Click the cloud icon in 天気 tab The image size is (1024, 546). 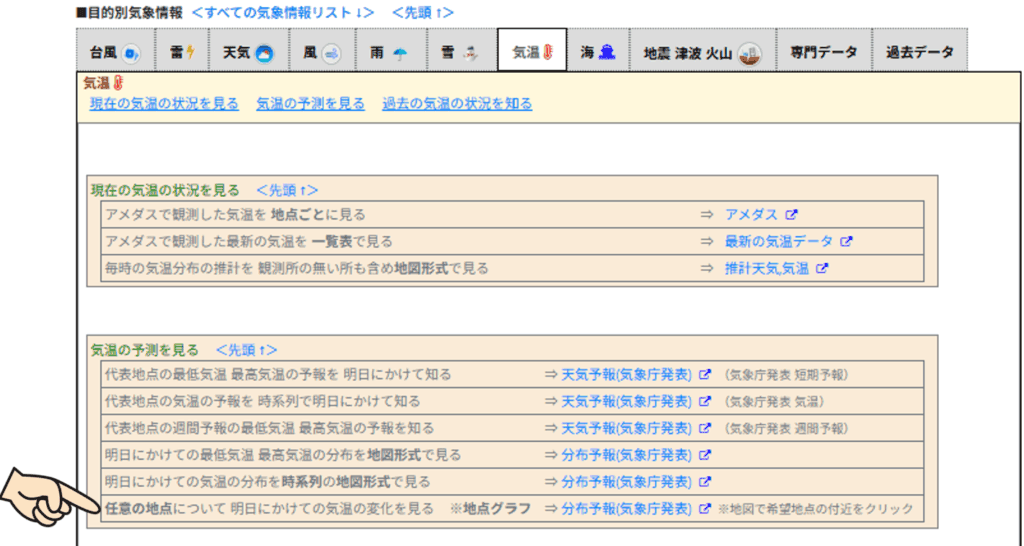tap(263, 52)
